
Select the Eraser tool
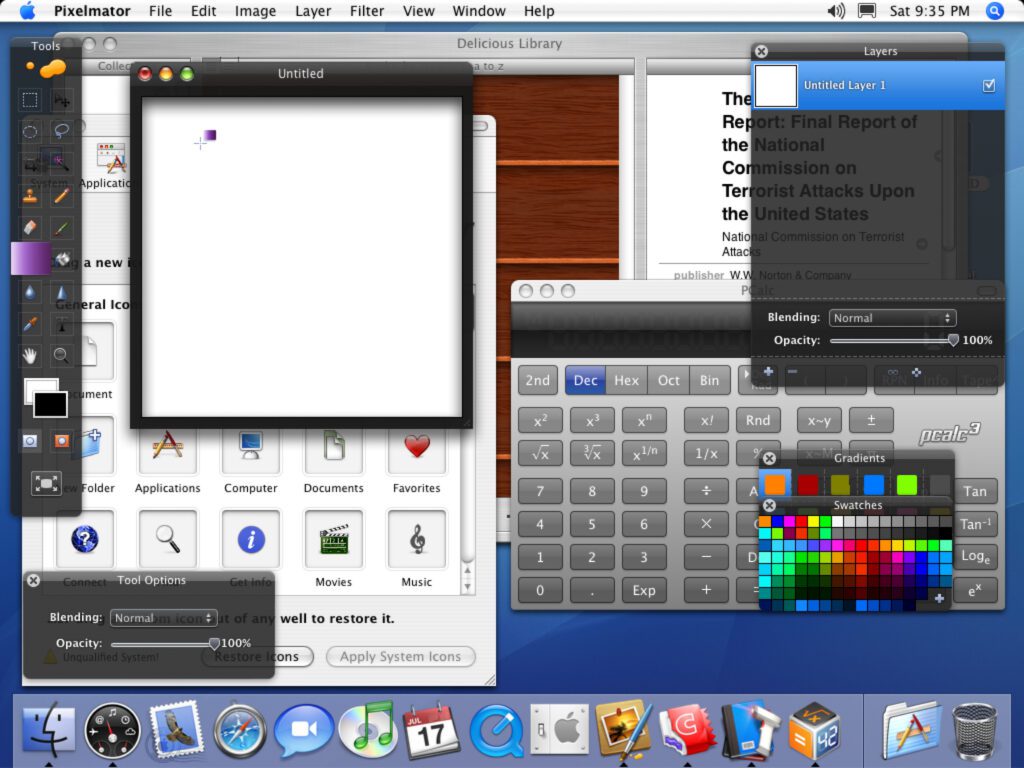(31, 228)
